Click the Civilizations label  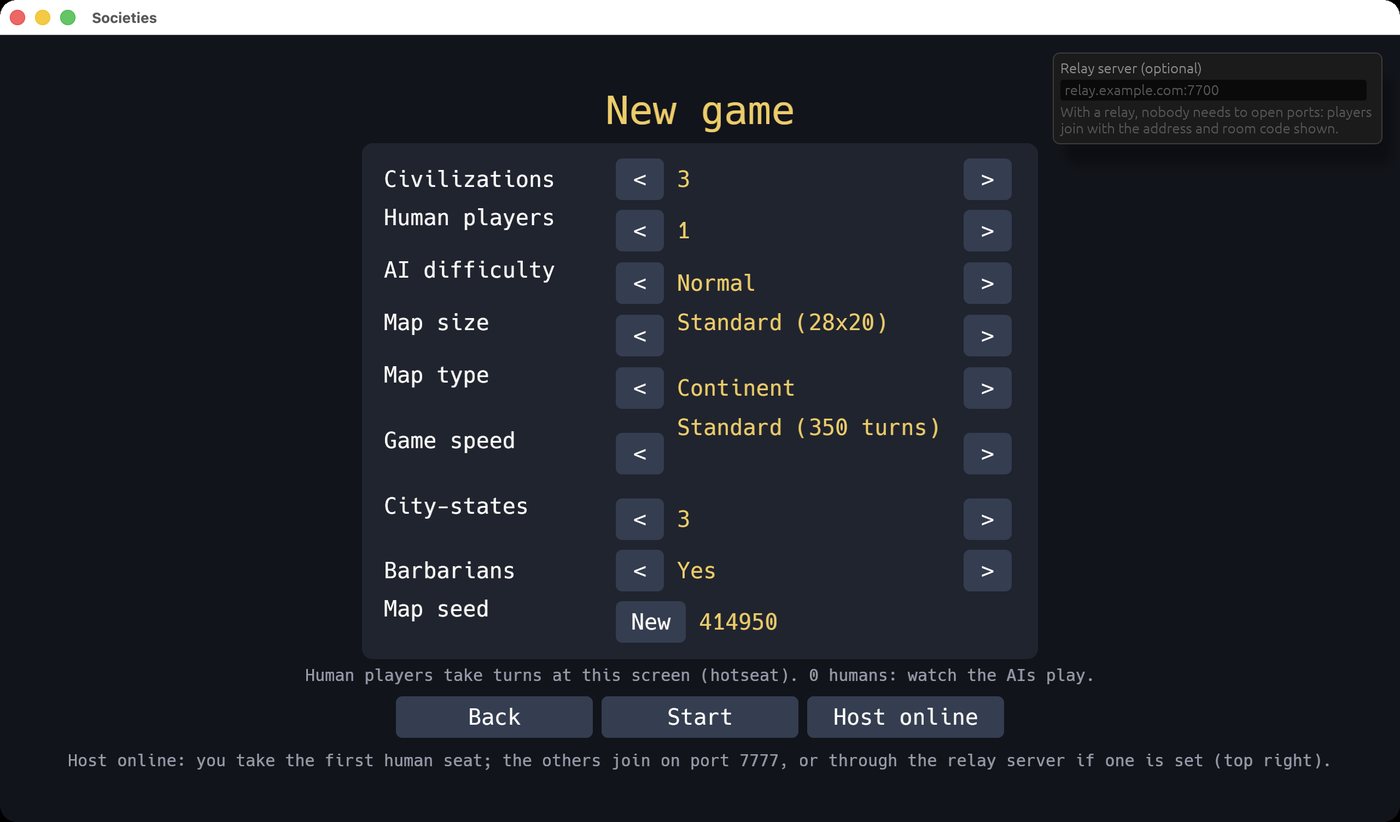tap(469, 179)
